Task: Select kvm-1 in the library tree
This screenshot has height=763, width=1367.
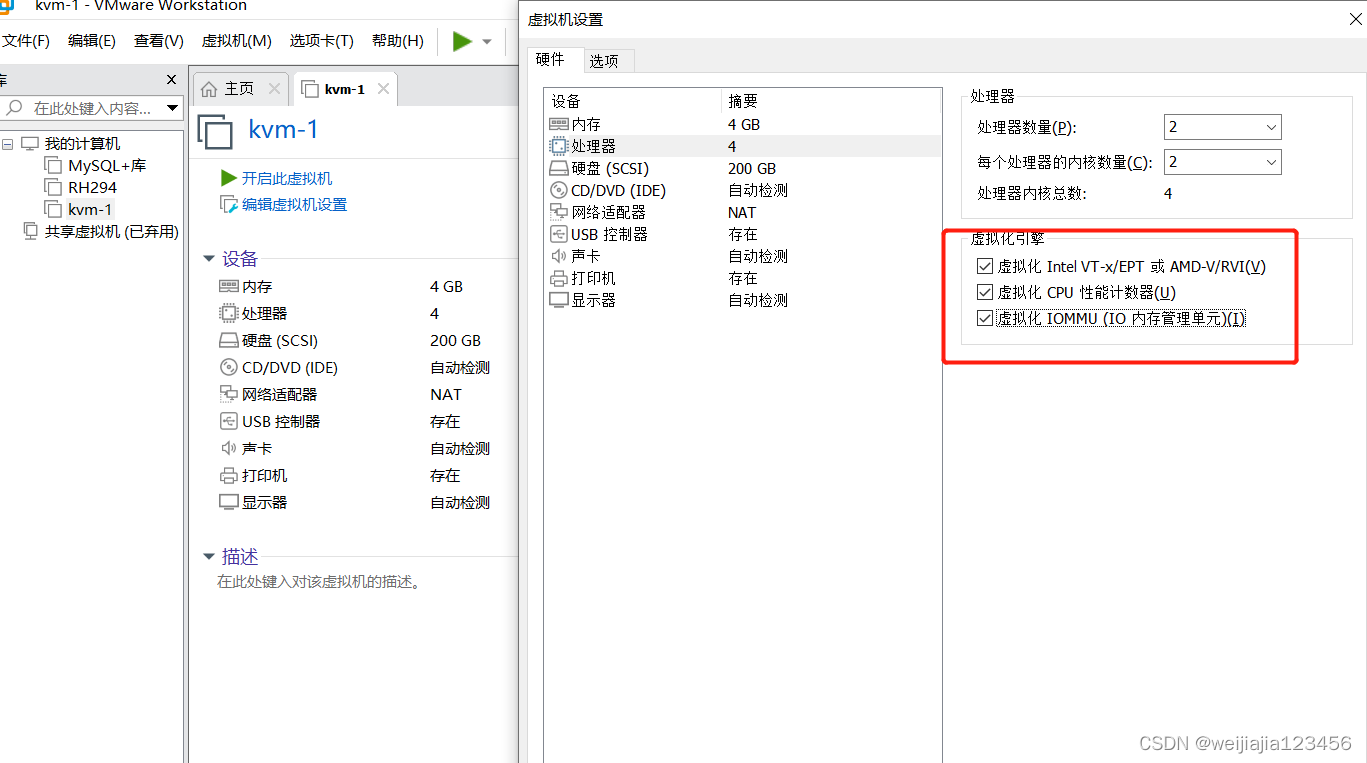Action: (90, 210)
